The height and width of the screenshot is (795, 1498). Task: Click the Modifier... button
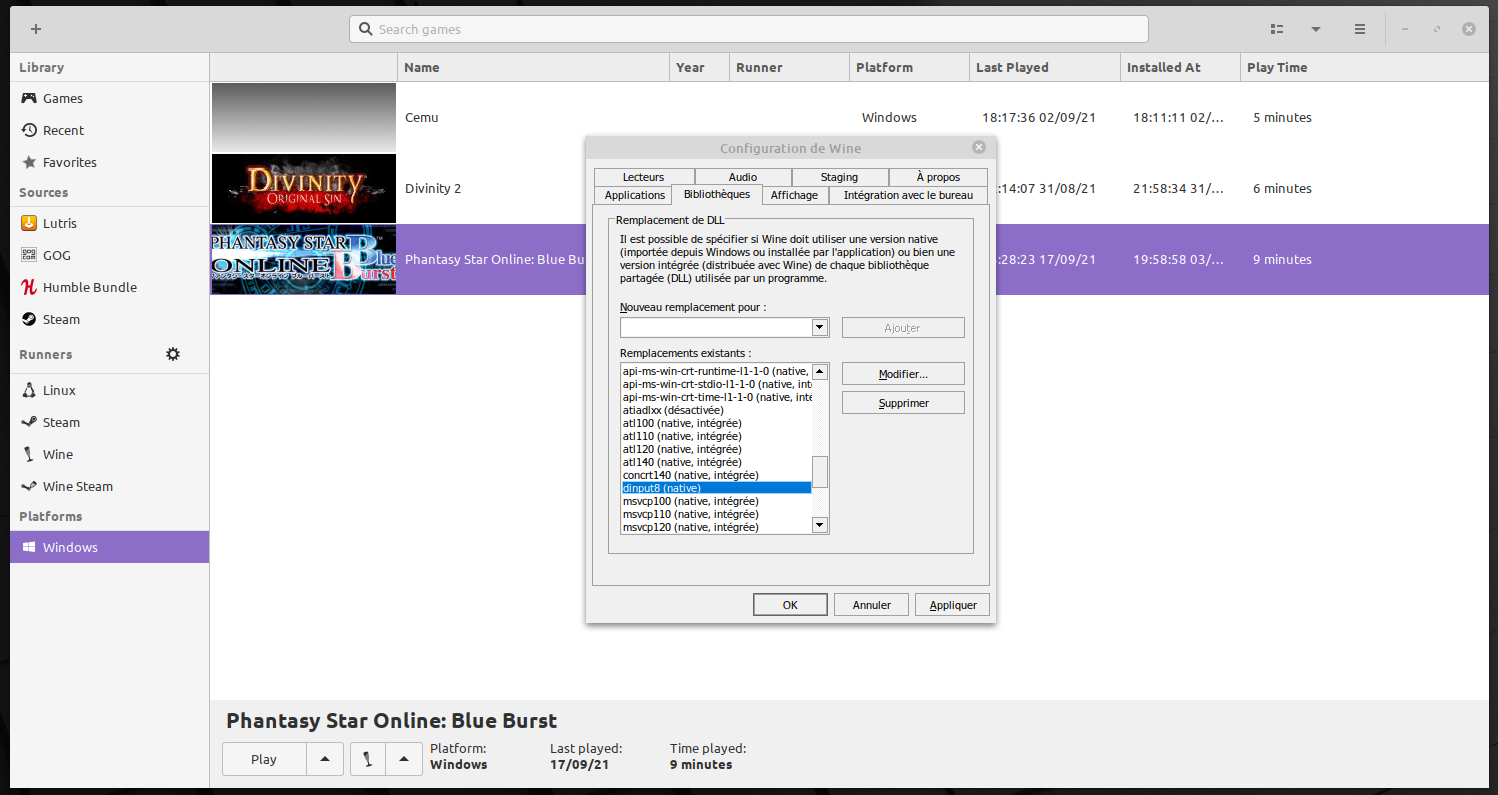(903, 373)
